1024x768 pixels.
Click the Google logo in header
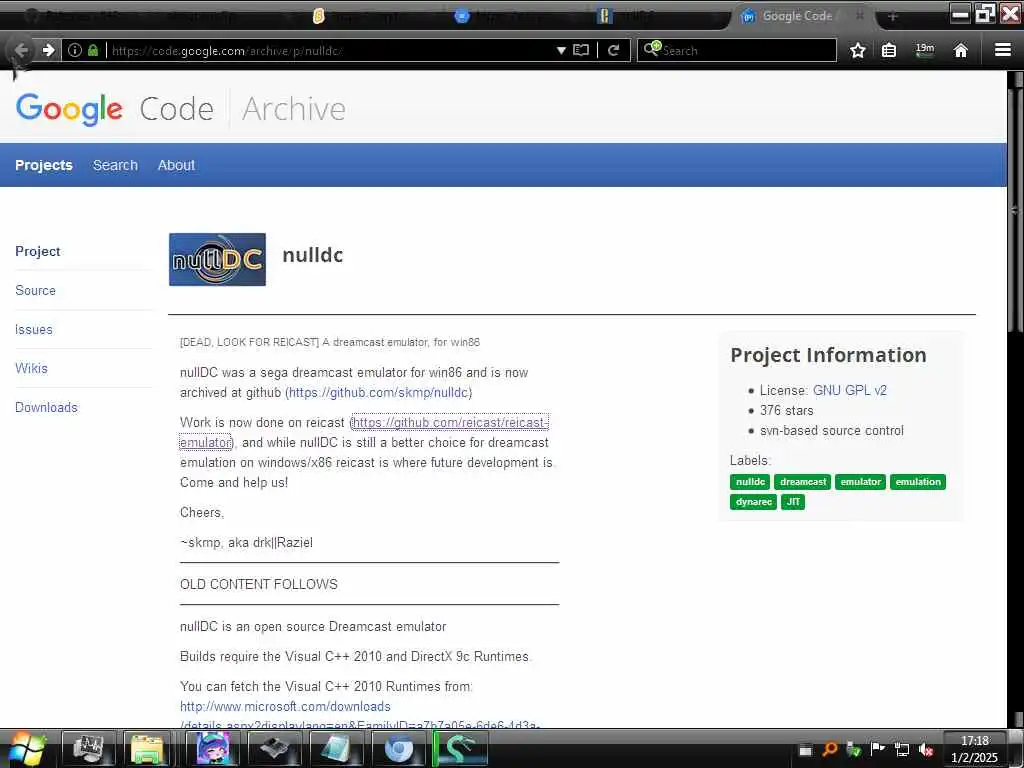coord(69,108)
